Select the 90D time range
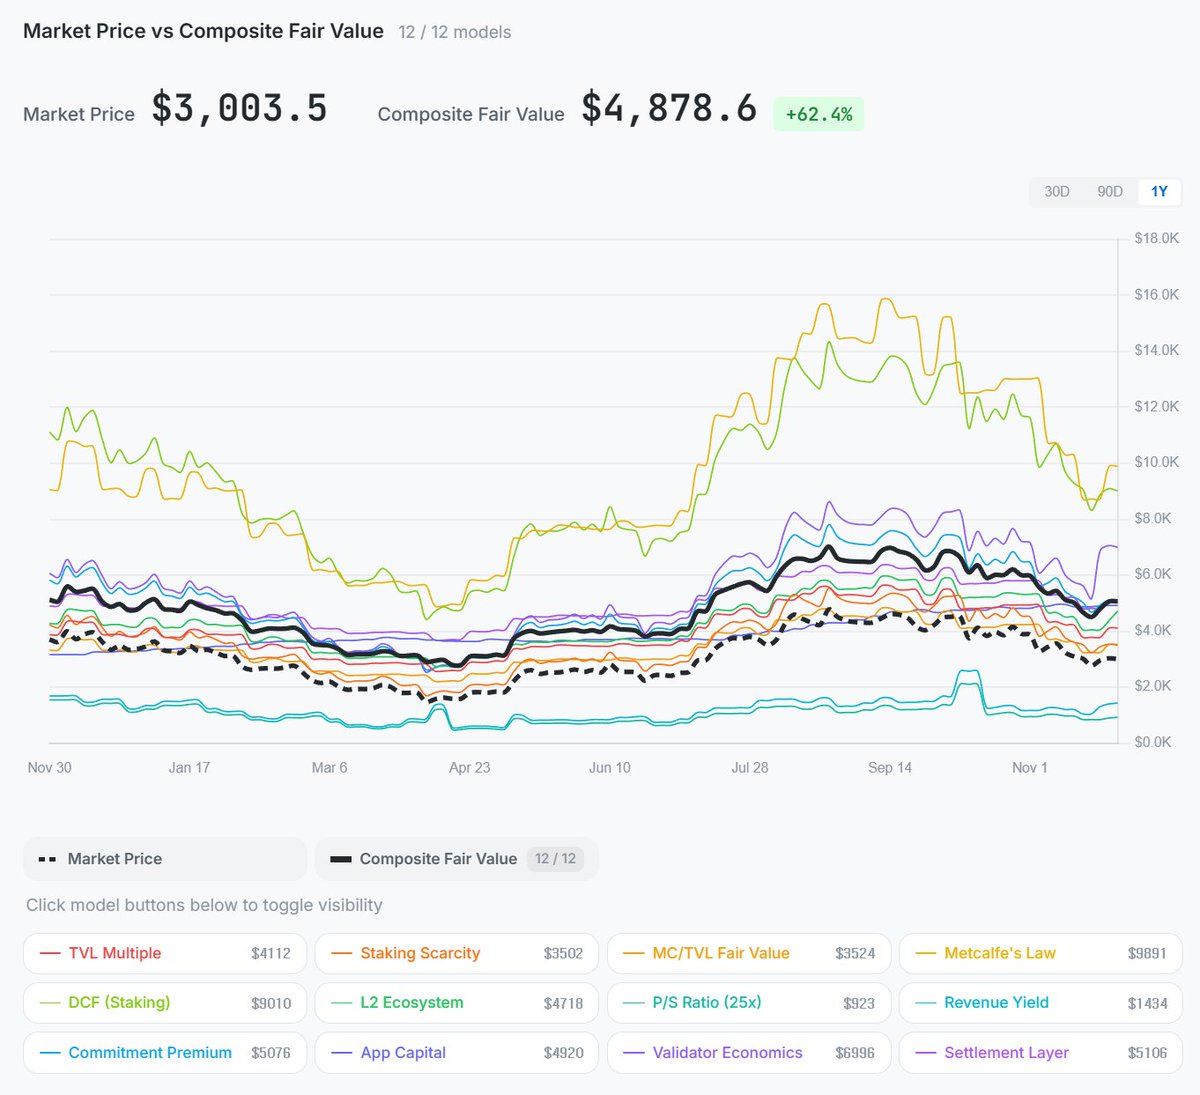Viewport: 1200px width, 1095px height. point(1109,192)
